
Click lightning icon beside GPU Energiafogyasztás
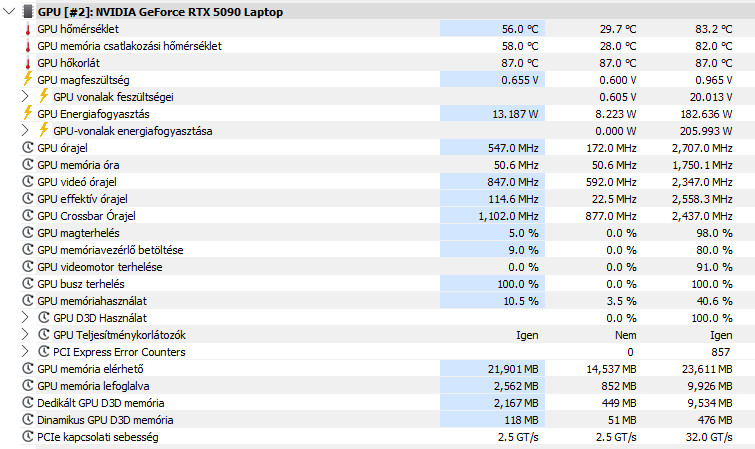point(28,113)
